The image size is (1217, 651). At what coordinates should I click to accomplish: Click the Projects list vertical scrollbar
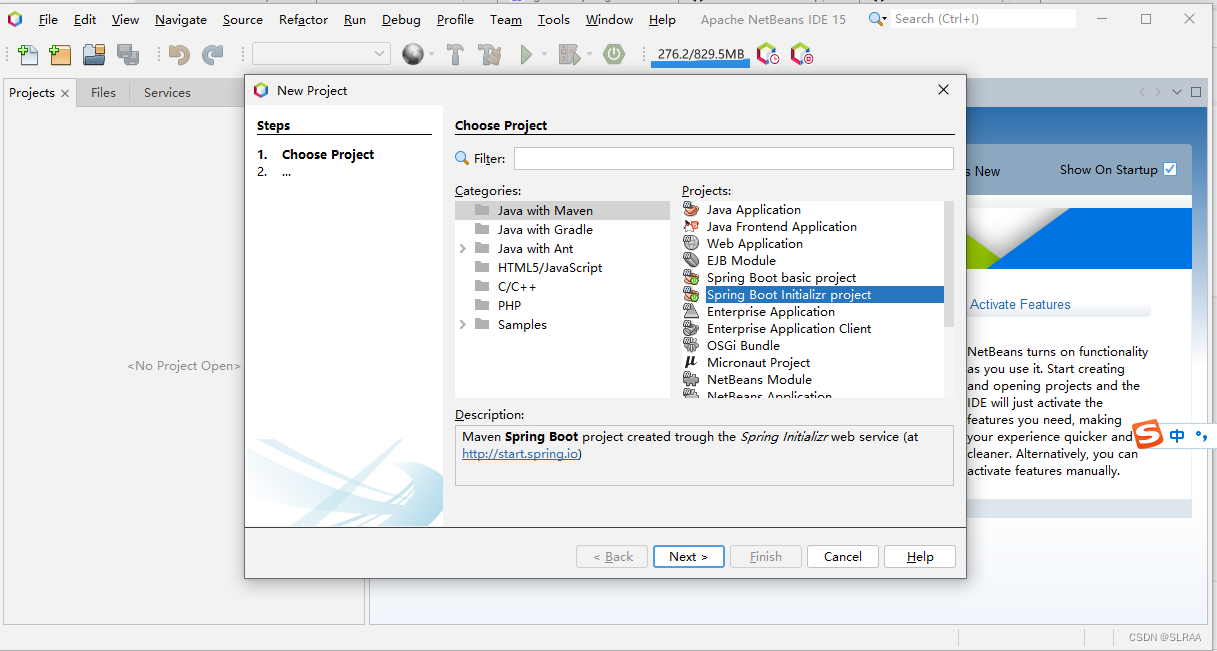tap(949, 265)
